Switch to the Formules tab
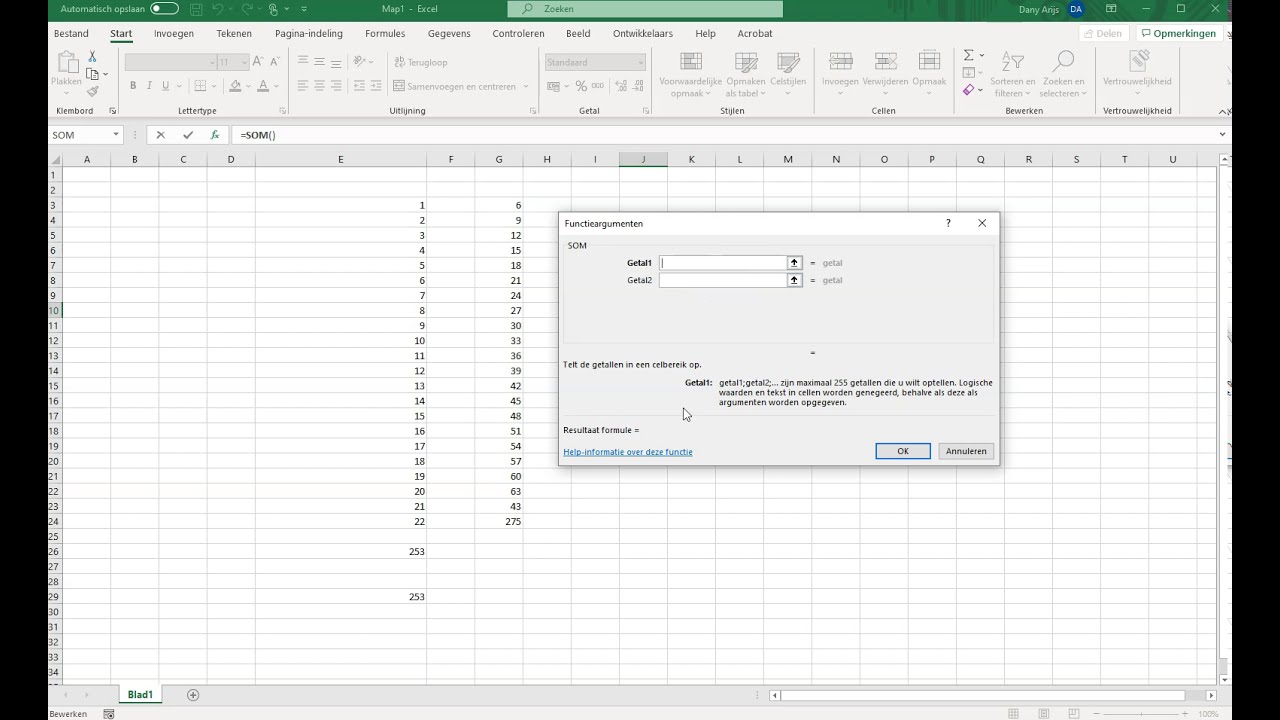 [x=385, y=33]
